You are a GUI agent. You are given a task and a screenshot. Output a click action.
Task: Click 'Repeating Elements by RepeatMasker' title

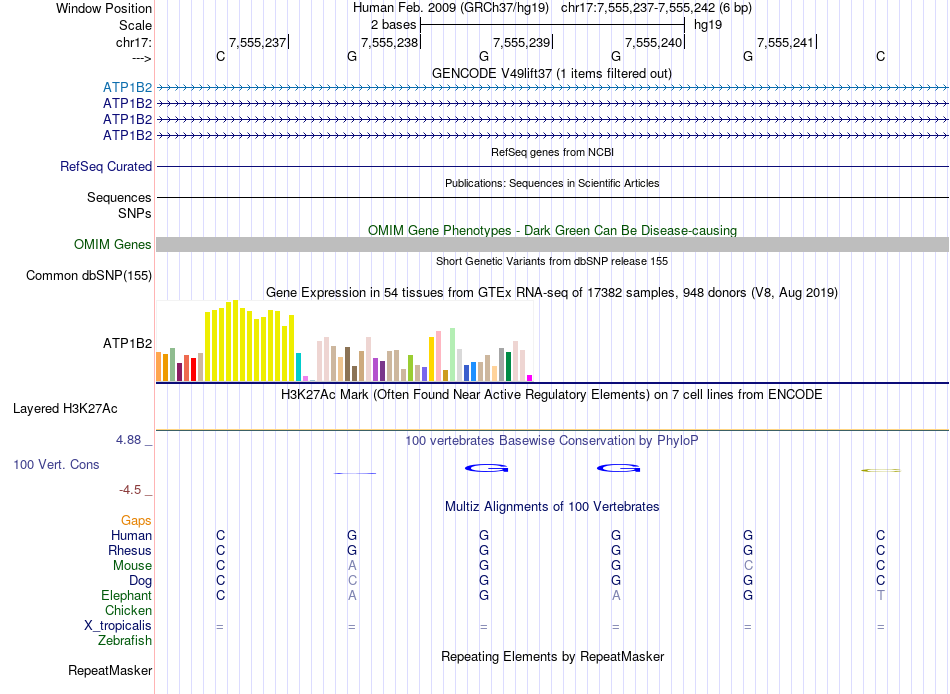tap(553, 656)
